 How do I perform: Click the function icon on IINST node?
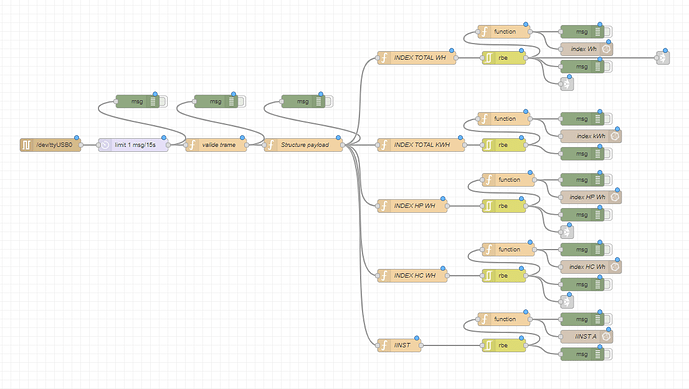tap(384, 345)
